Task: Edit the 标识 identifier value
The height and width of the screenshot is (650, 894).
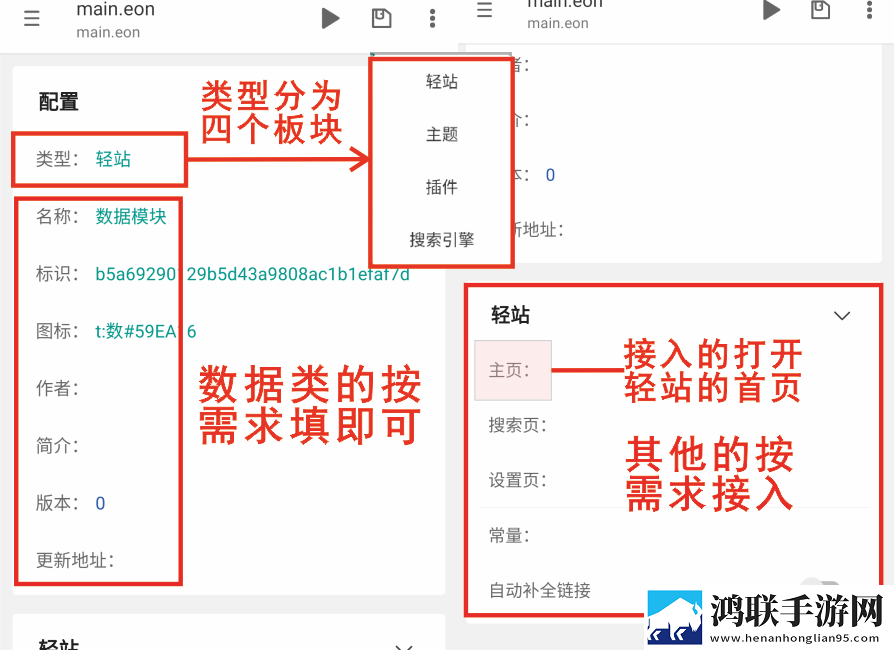Action: [x=252, y=274]
